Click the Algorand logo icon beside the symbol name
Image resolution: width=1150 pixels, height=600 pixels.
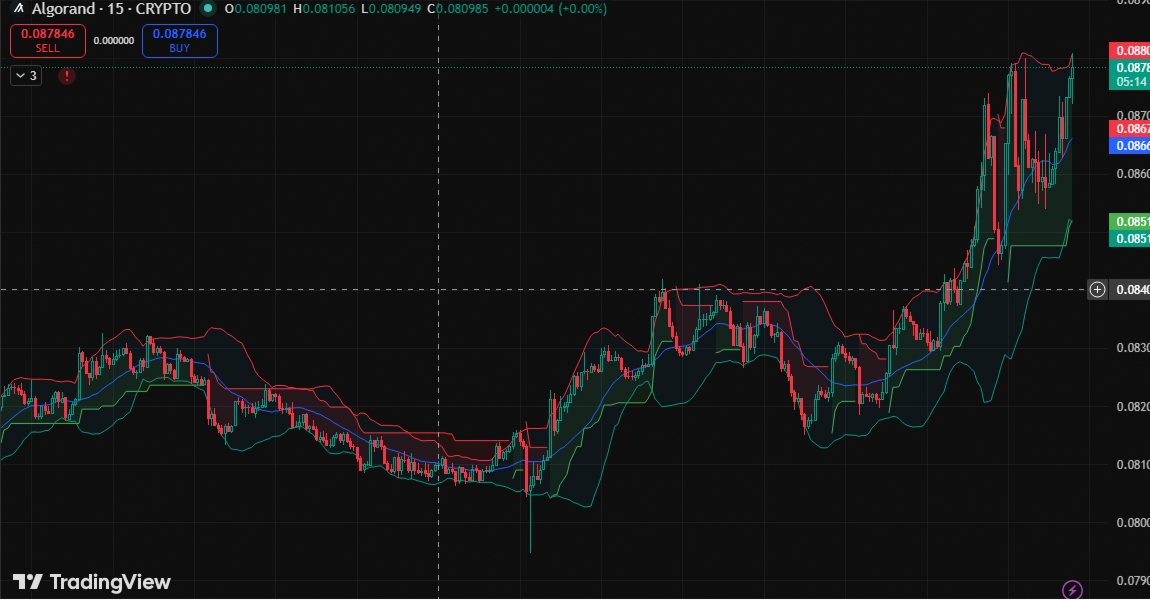19,9
